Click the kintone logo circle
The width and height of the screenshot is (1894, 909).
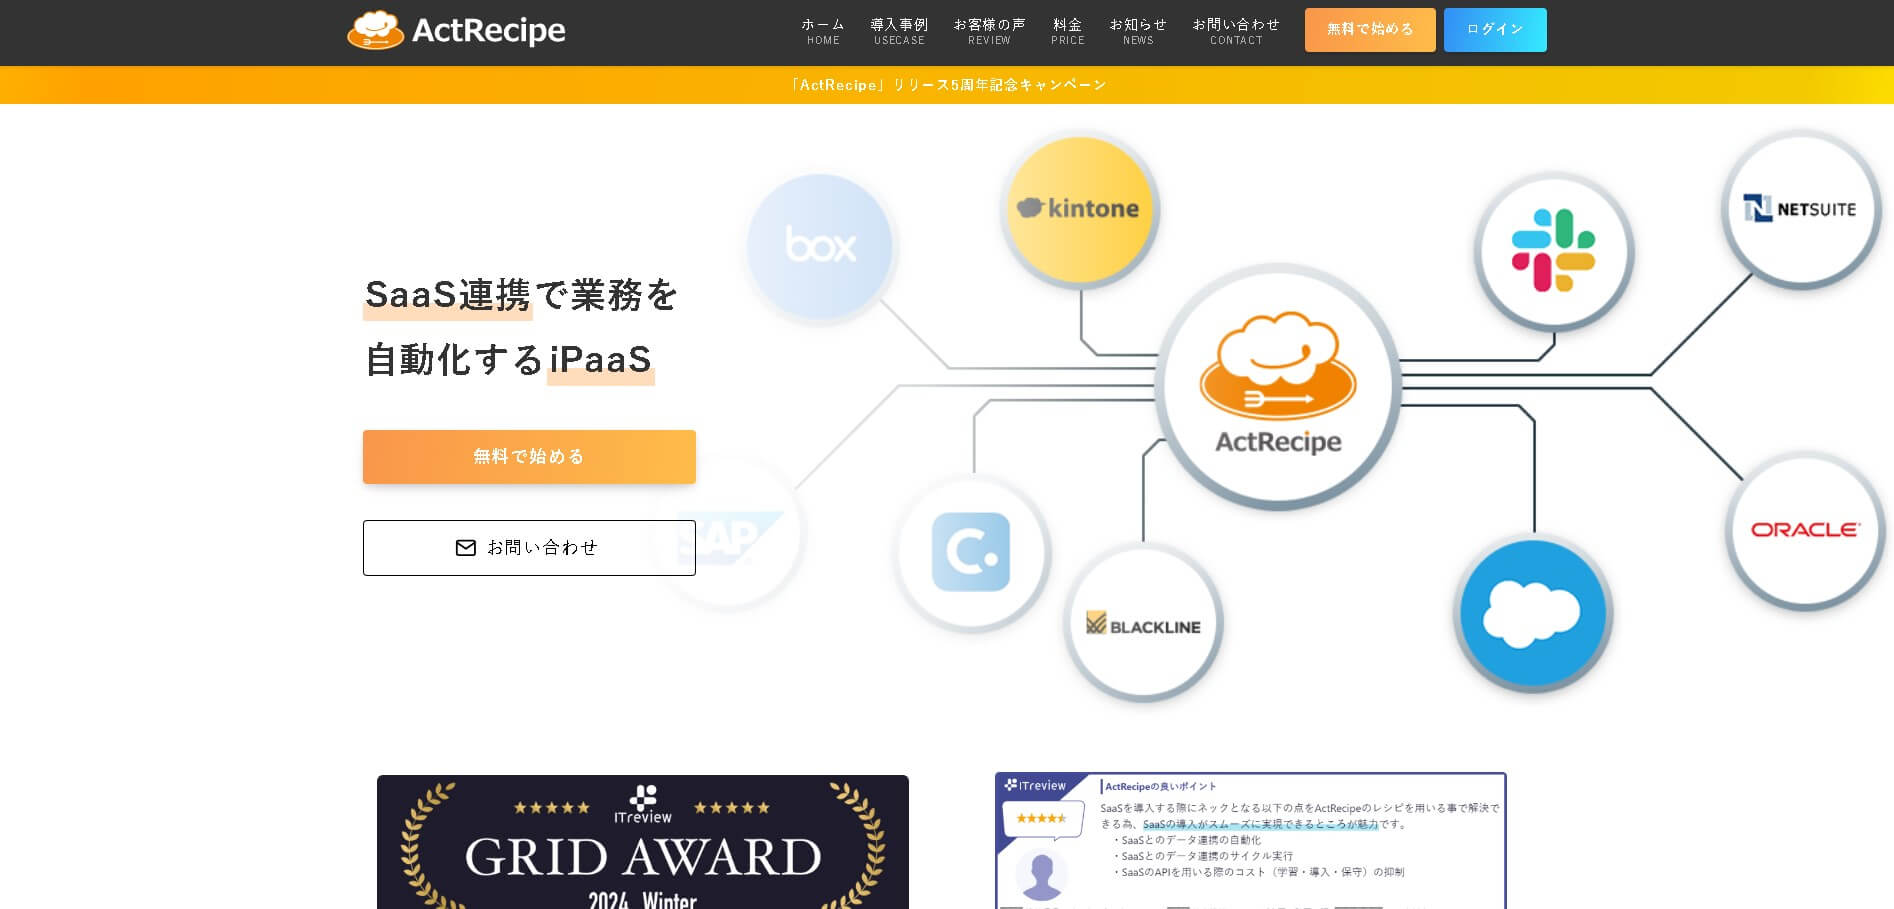tap(1080, 208)
